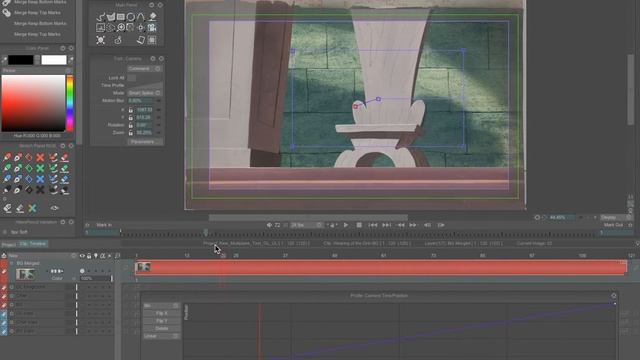Open the Mode Smart Spline dropdown
The width and height of the screenshot is (640, 360).
pyautogui.click(x=144, y=93)
